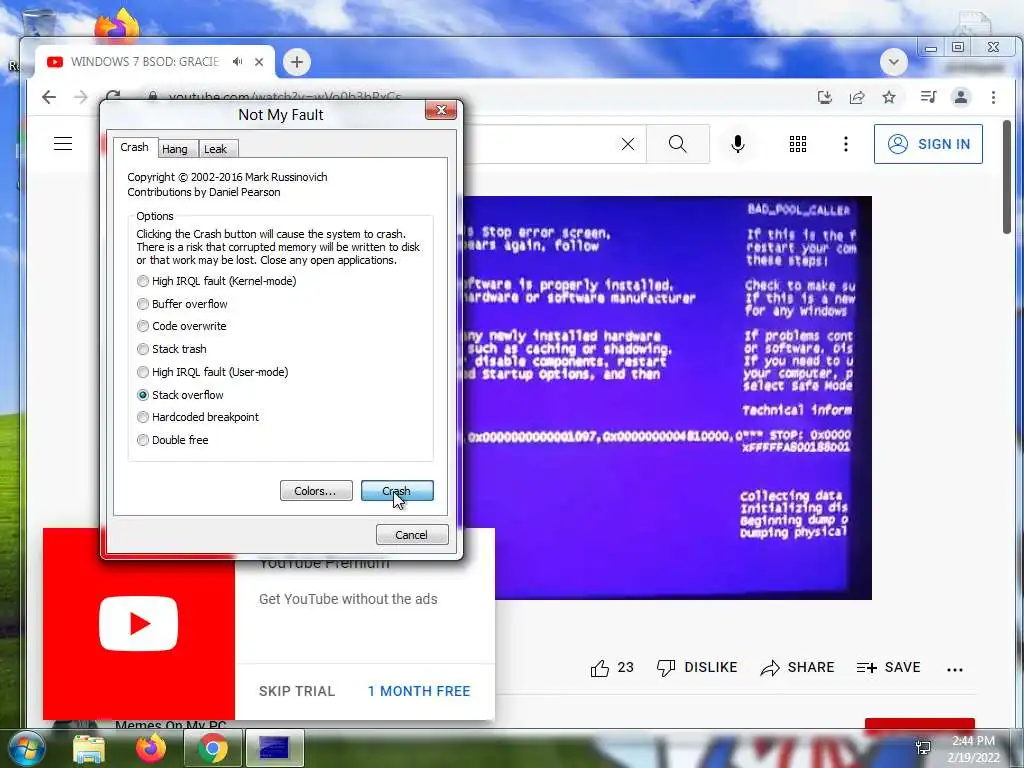
Task: Switch to Chrome in the taskbar
Action: [x=212, y=748]
